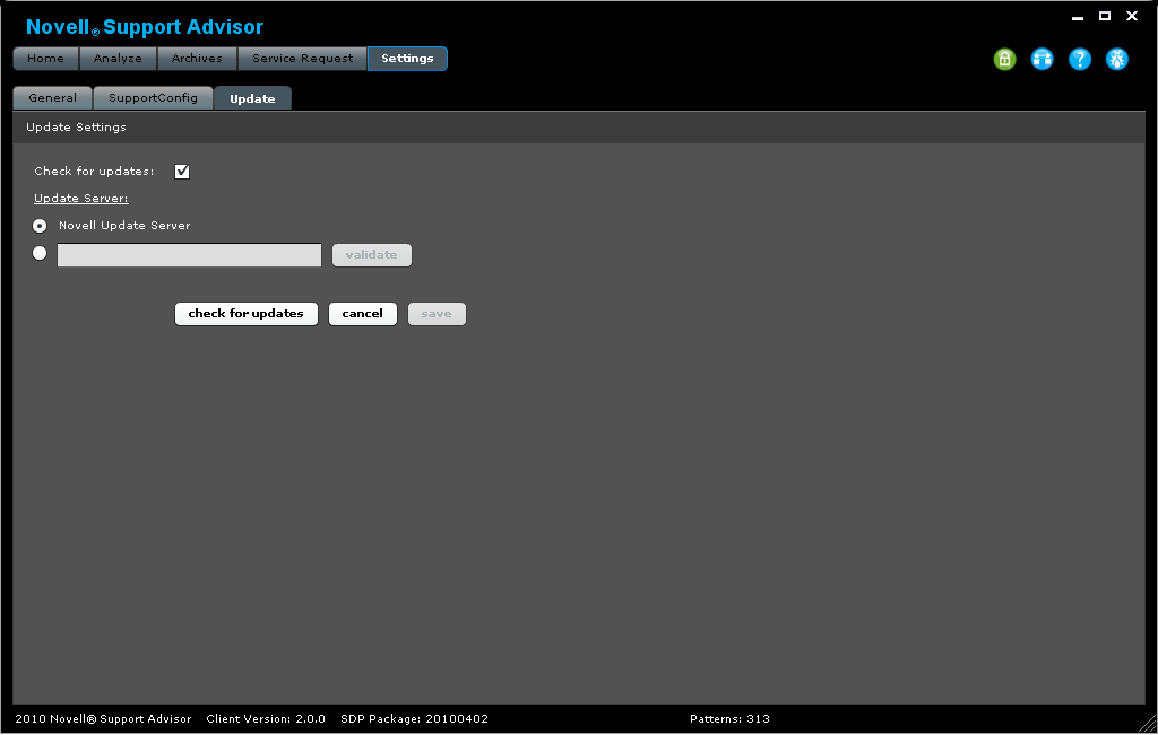Click the cancel button

pos(363,314)
